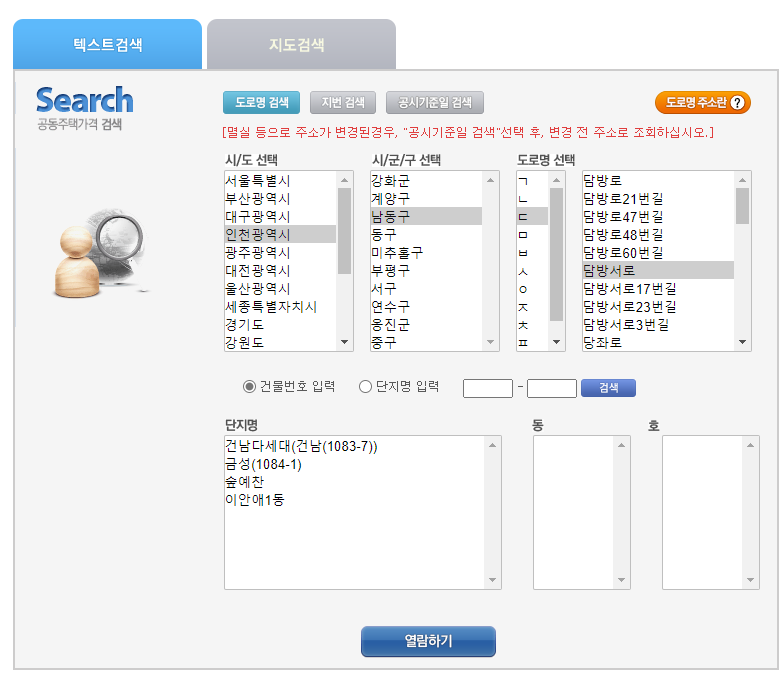
Task: Click down arrow of road name list scrollbar
Action: tap(742, 342)
